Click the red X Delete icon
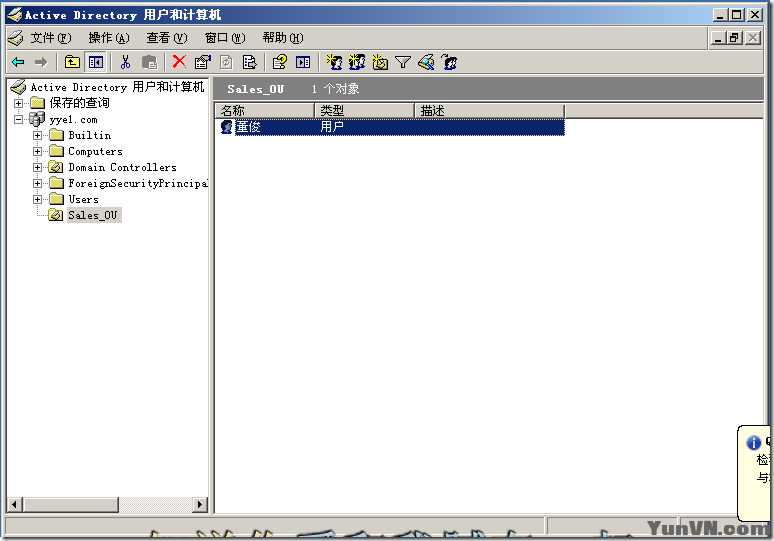 coord(179,62)
